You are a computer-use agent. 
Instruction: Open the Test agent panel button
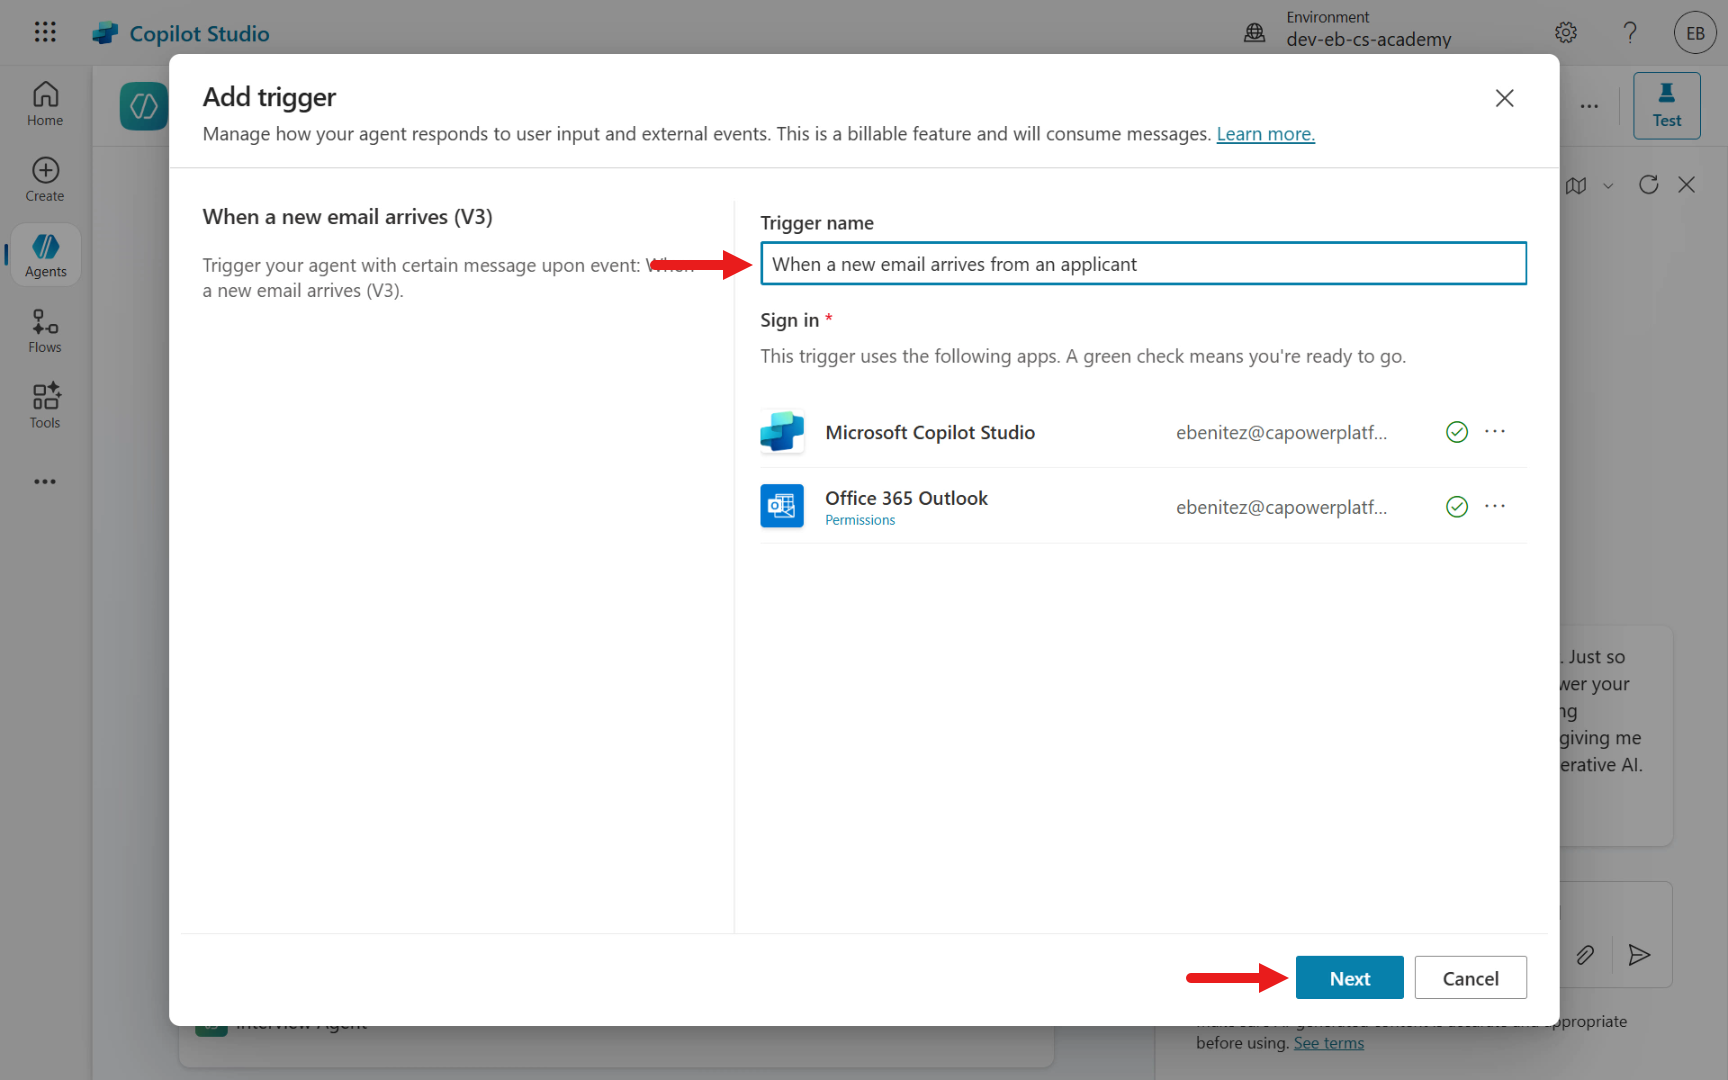(x=1666, y=105)
